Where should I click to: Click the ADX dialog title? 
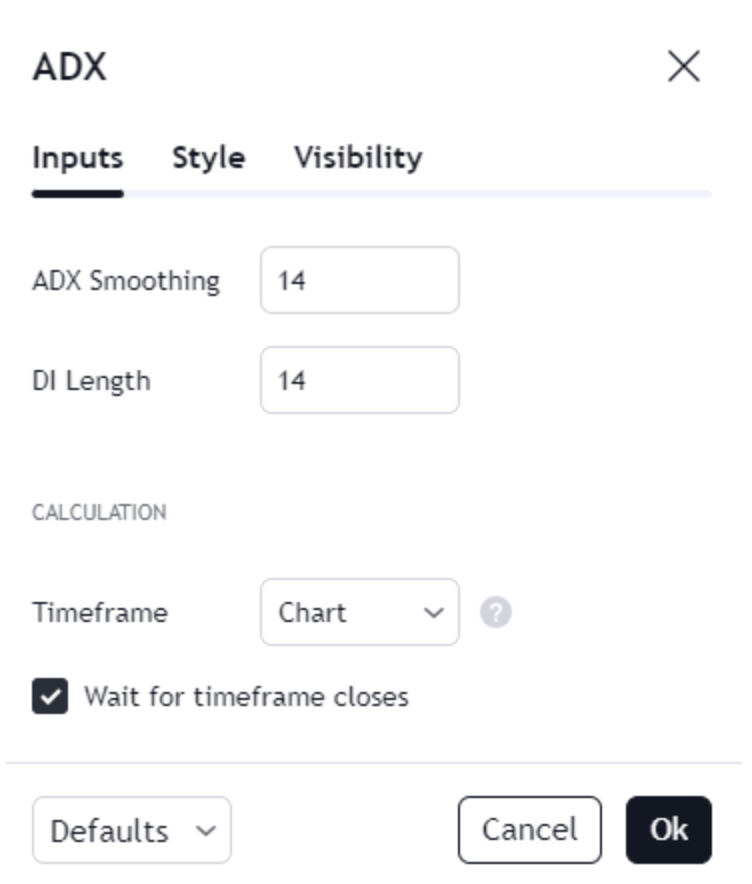tap(69, 68)
